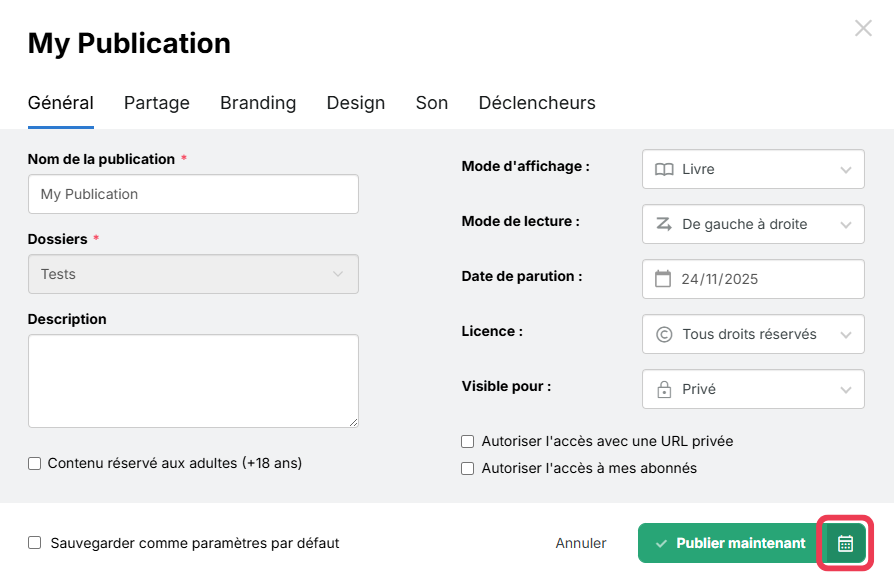Screen dimensions: 894x585
Task: Open the Tests folder dropdown
Action: click(x=193, y=274)
